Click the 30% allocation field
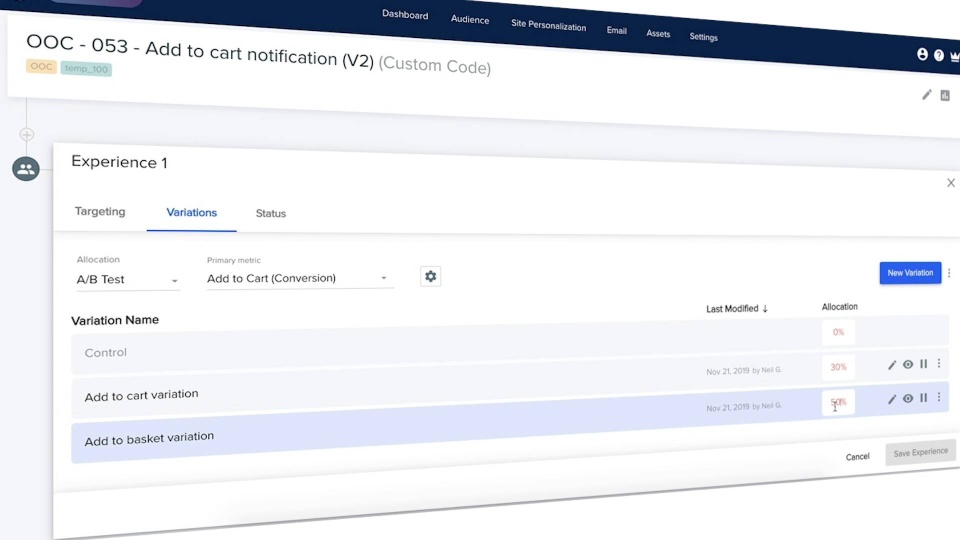The image size is (960, 540). (838, 367)
